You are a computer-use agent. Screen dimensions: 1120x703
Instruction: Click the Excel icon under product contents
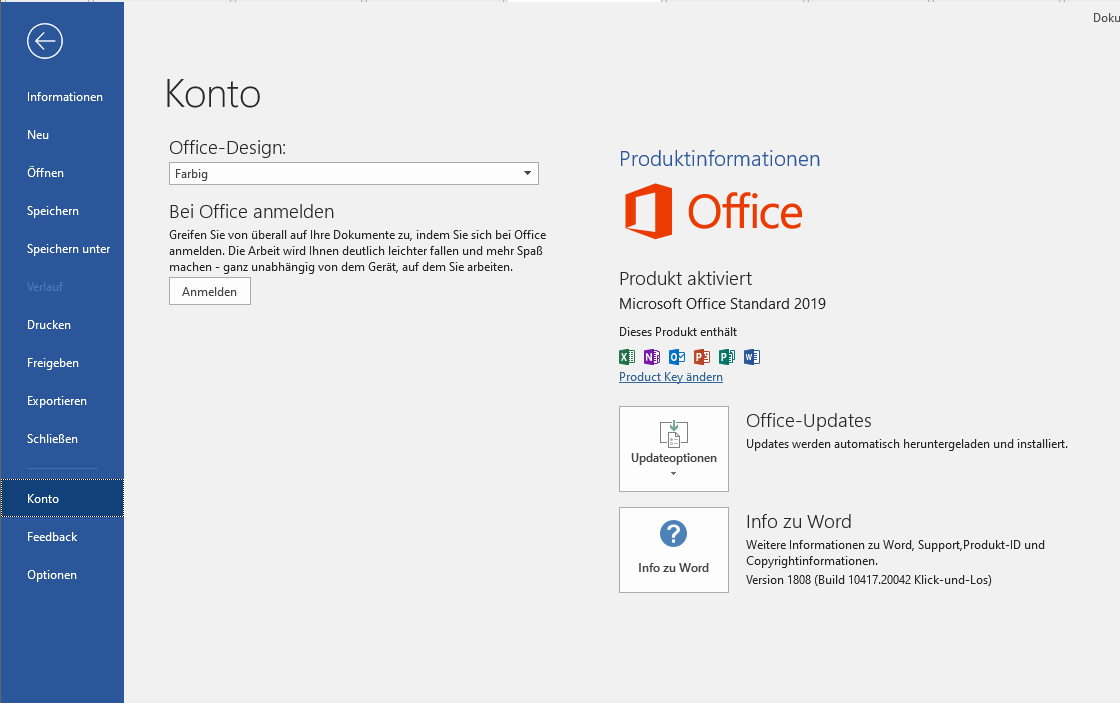[627, 357]
